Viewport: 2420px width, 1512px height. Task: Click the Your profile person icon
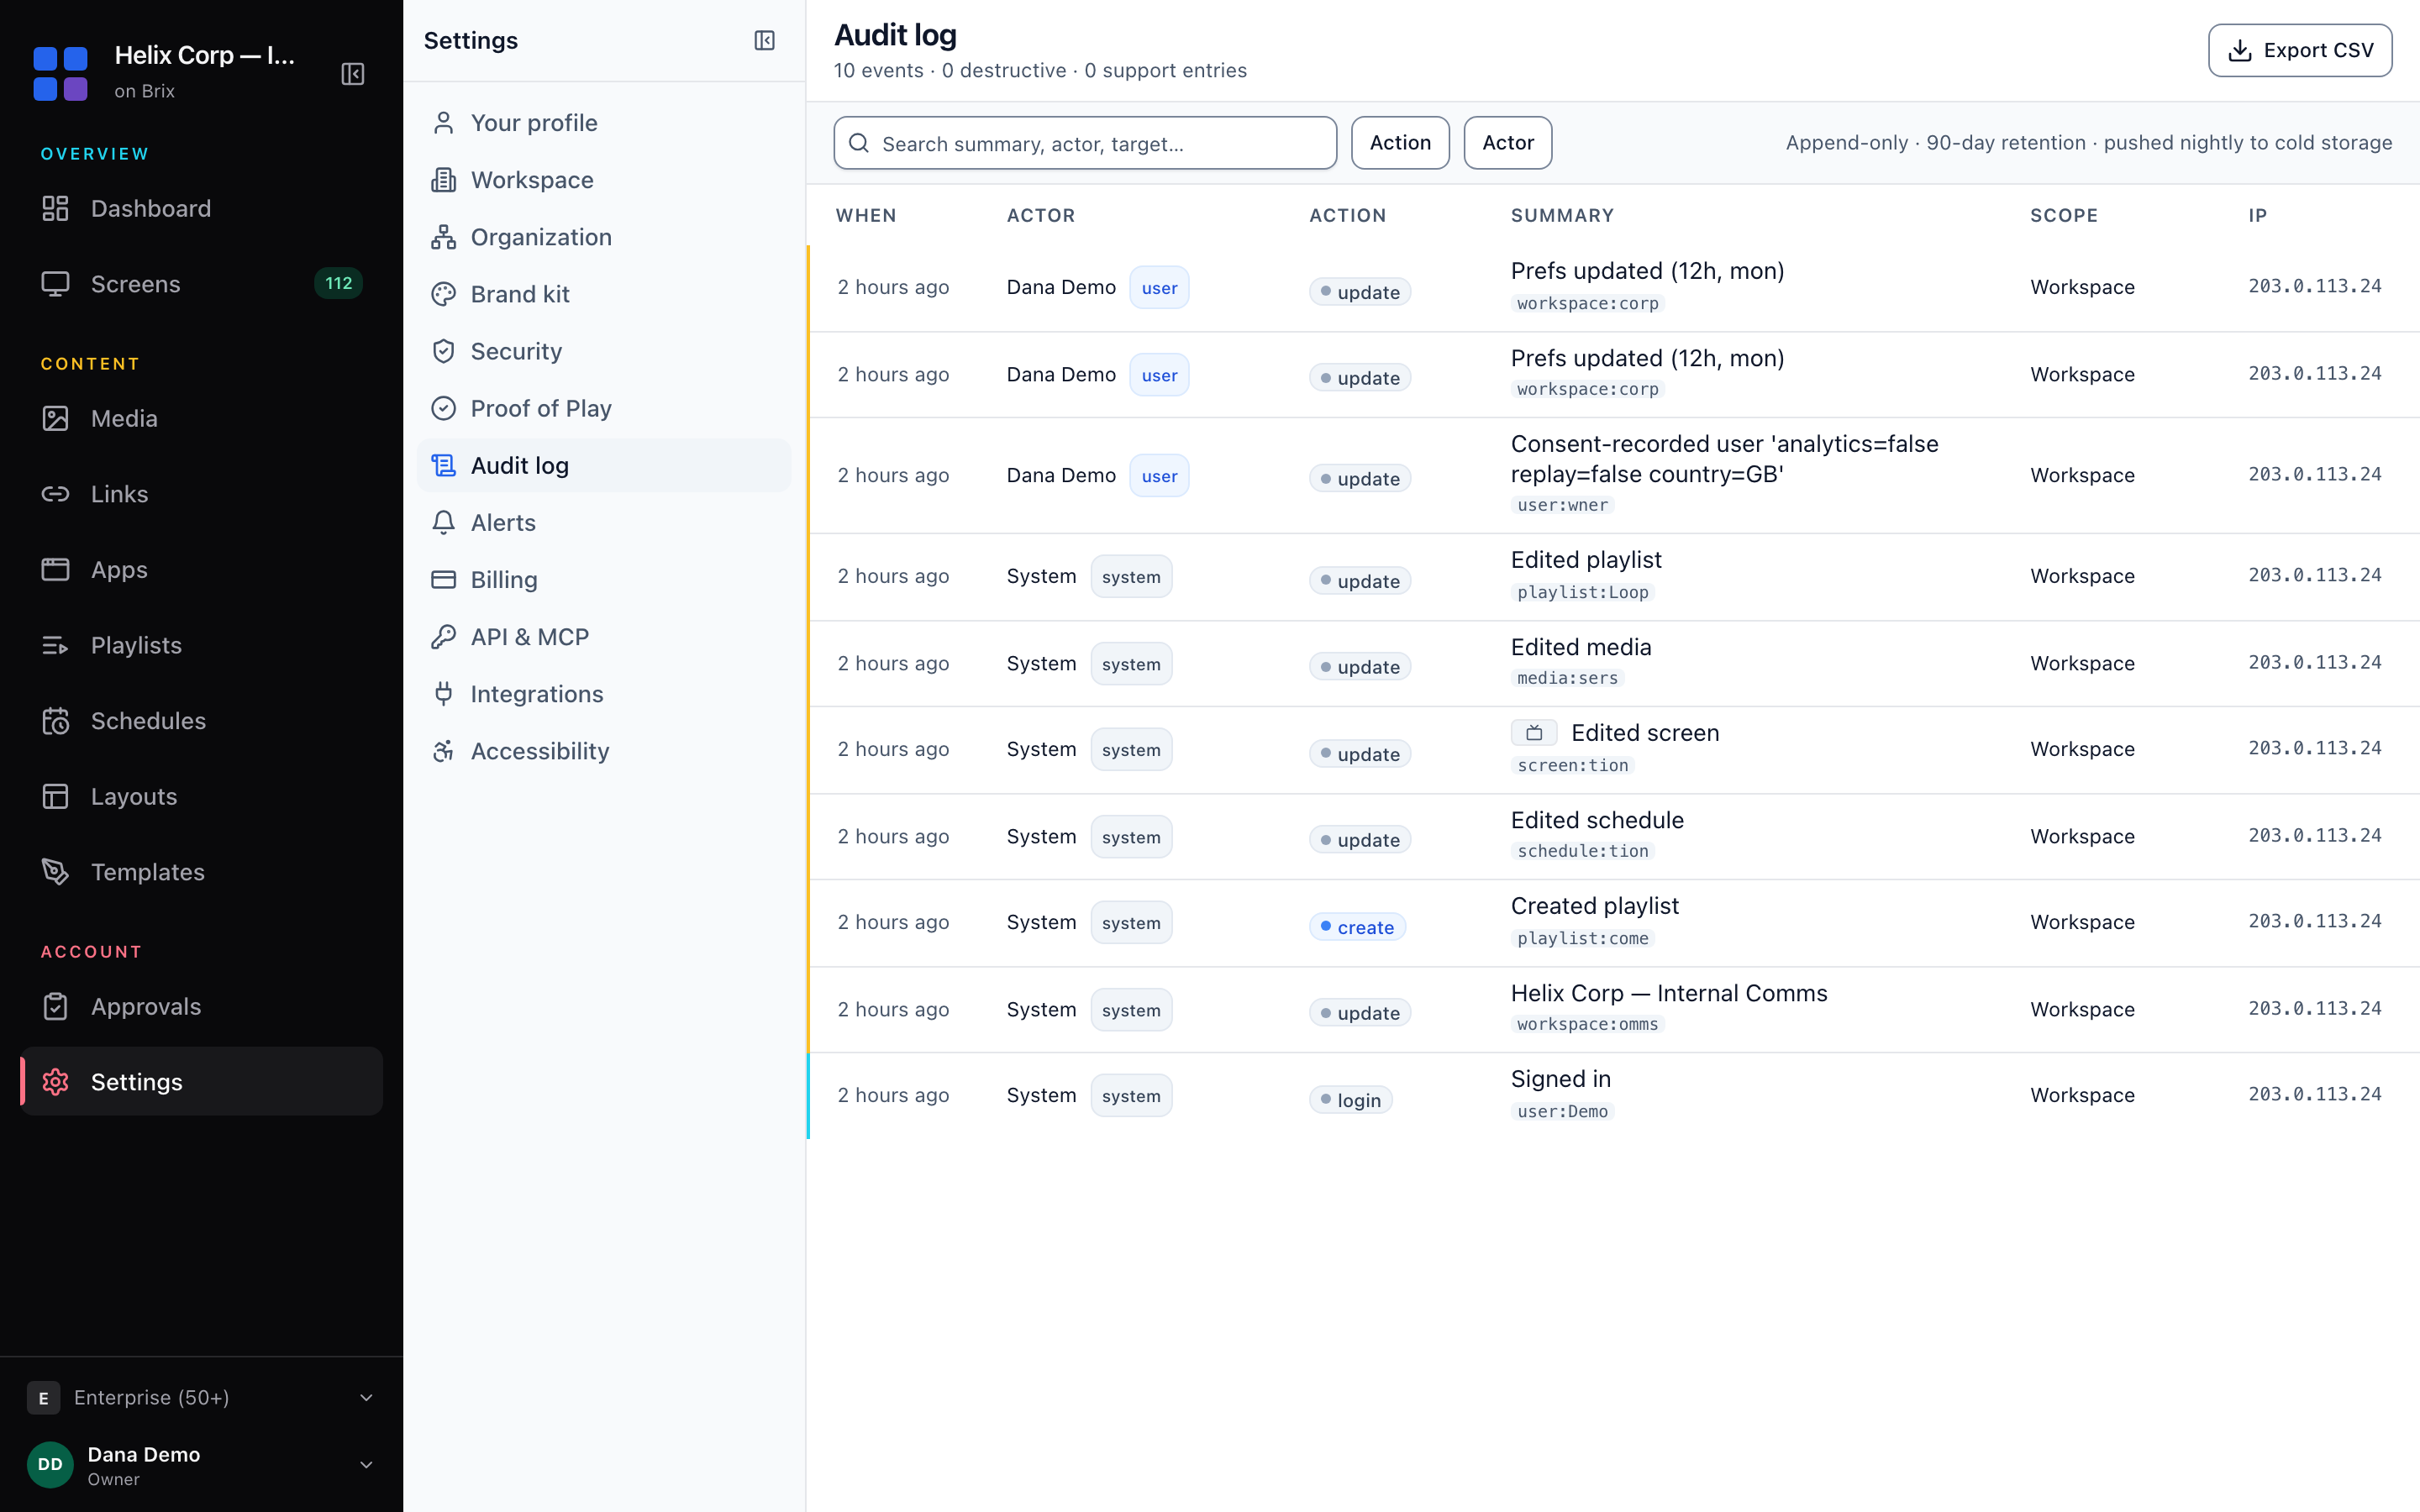click(443, 123)
